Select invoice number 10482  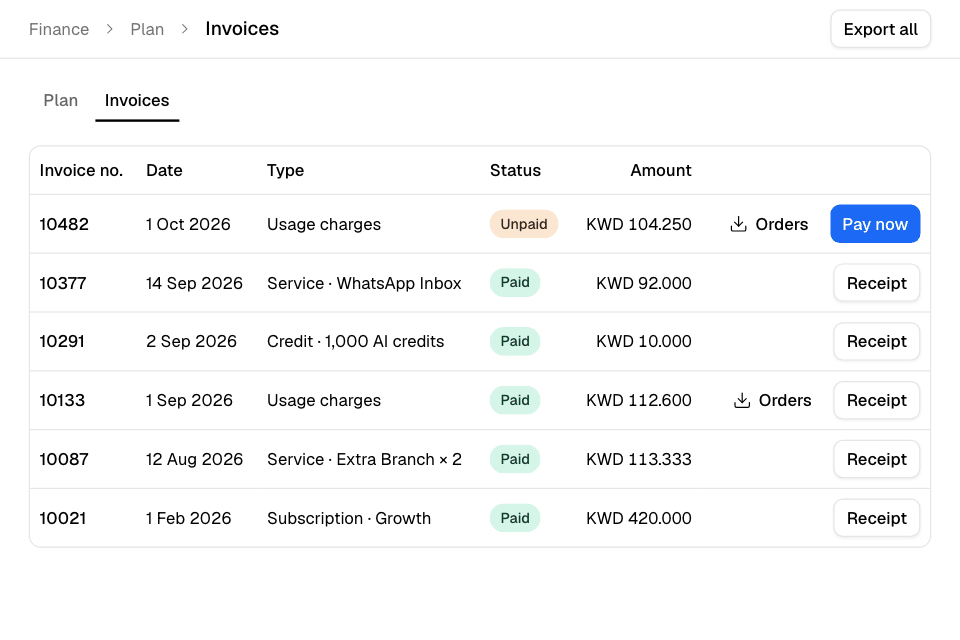click(x=64, y=224)
